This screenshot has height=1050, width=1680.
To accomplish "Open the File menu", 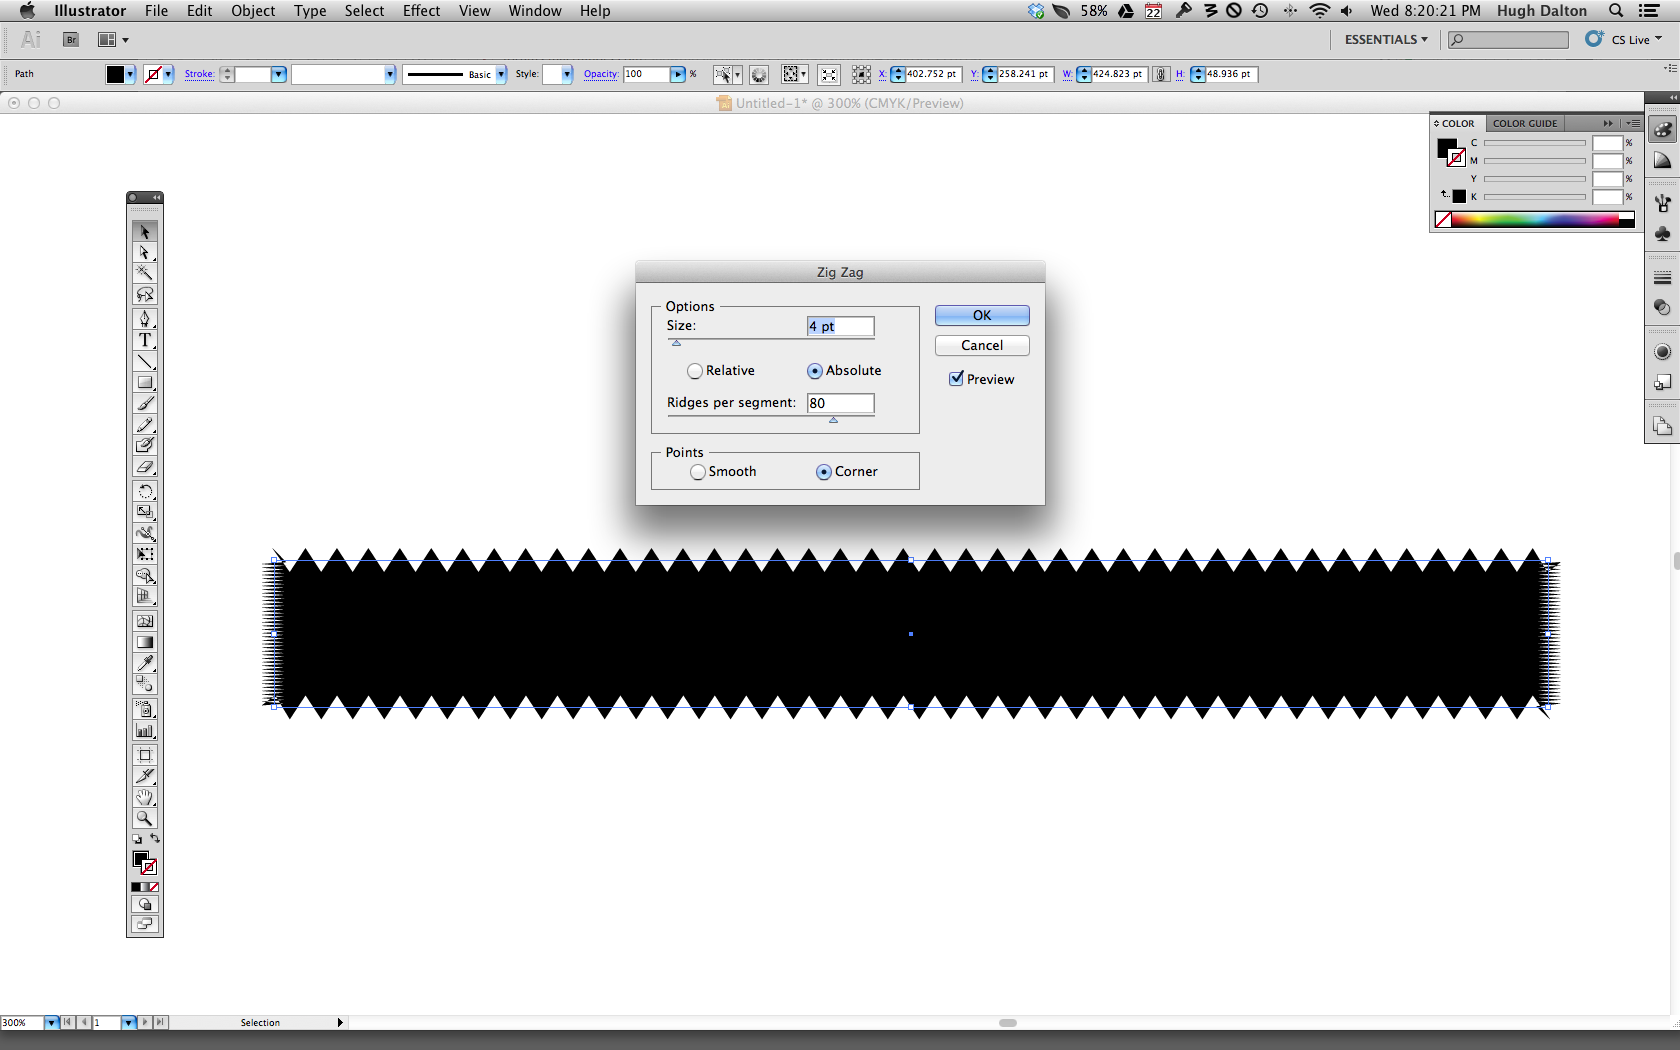I will 156,11.
